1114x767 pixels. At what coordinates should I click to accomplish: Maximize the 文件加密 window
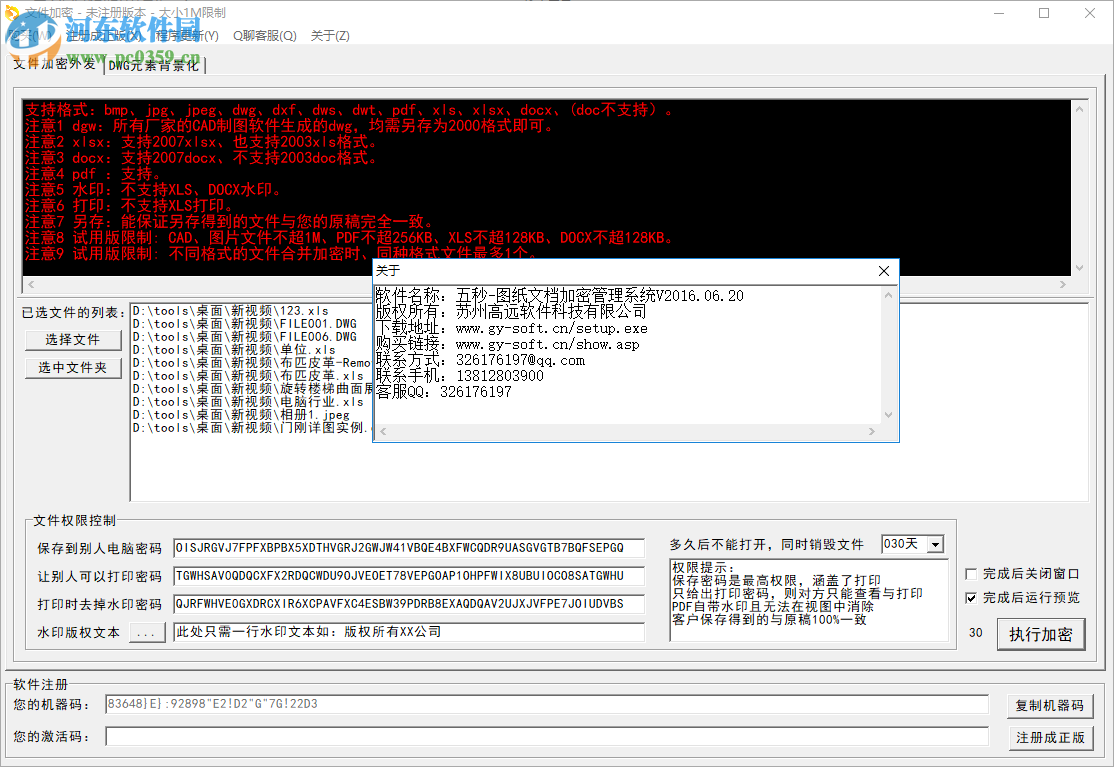click(1044, 13)
